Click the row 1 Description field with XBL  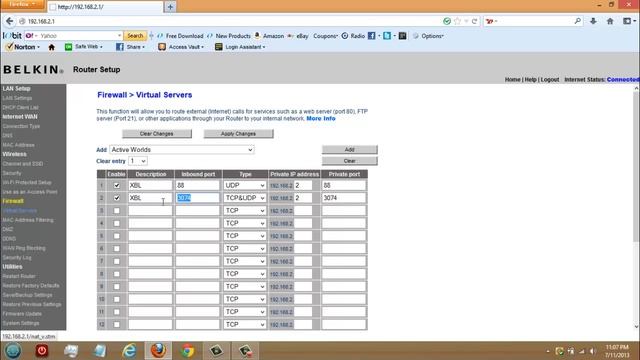(150, 185)
